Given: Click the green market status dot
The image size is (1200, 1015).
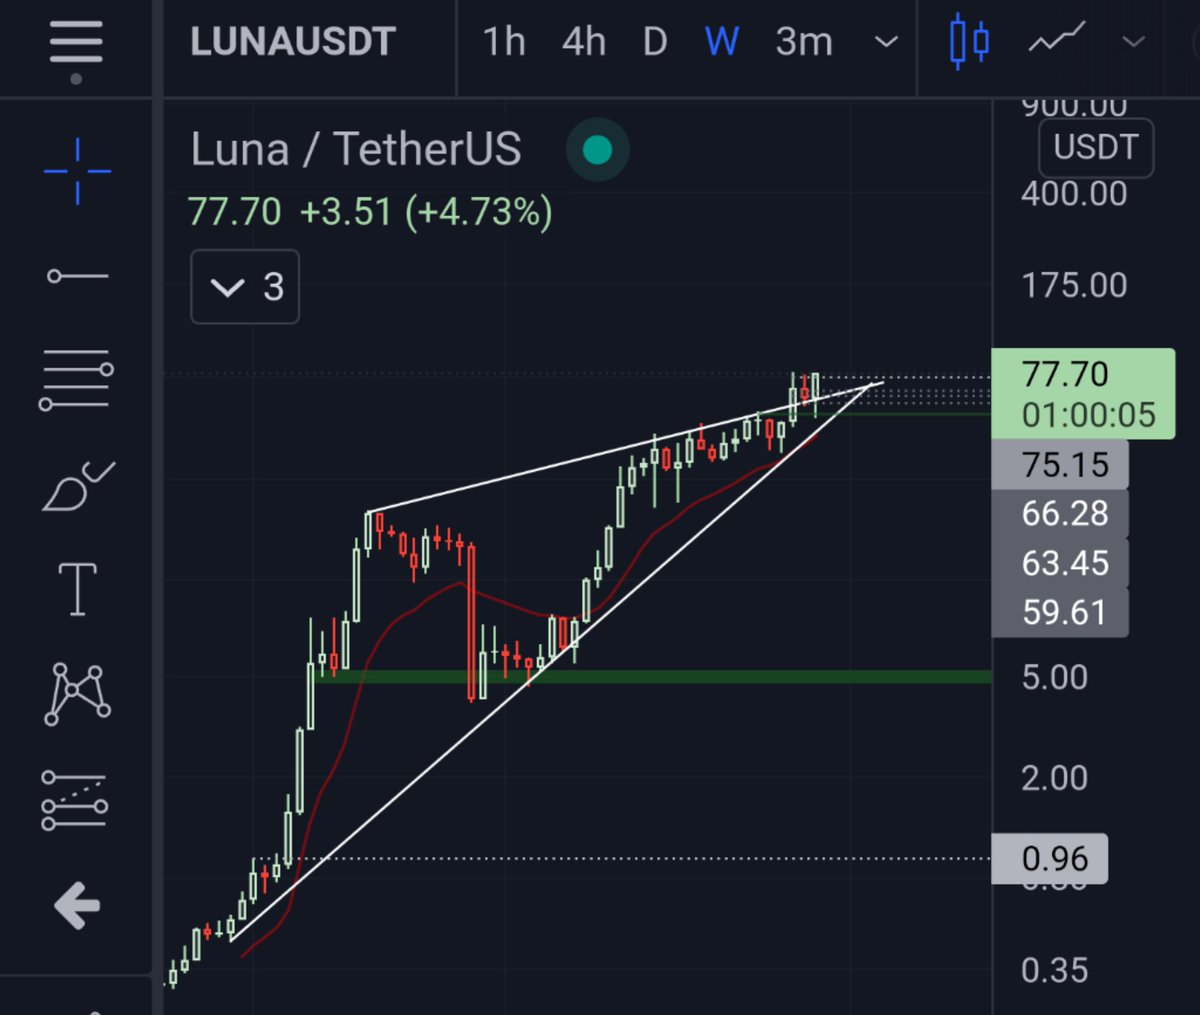Looking at the screenshot, I should [597, 150].
